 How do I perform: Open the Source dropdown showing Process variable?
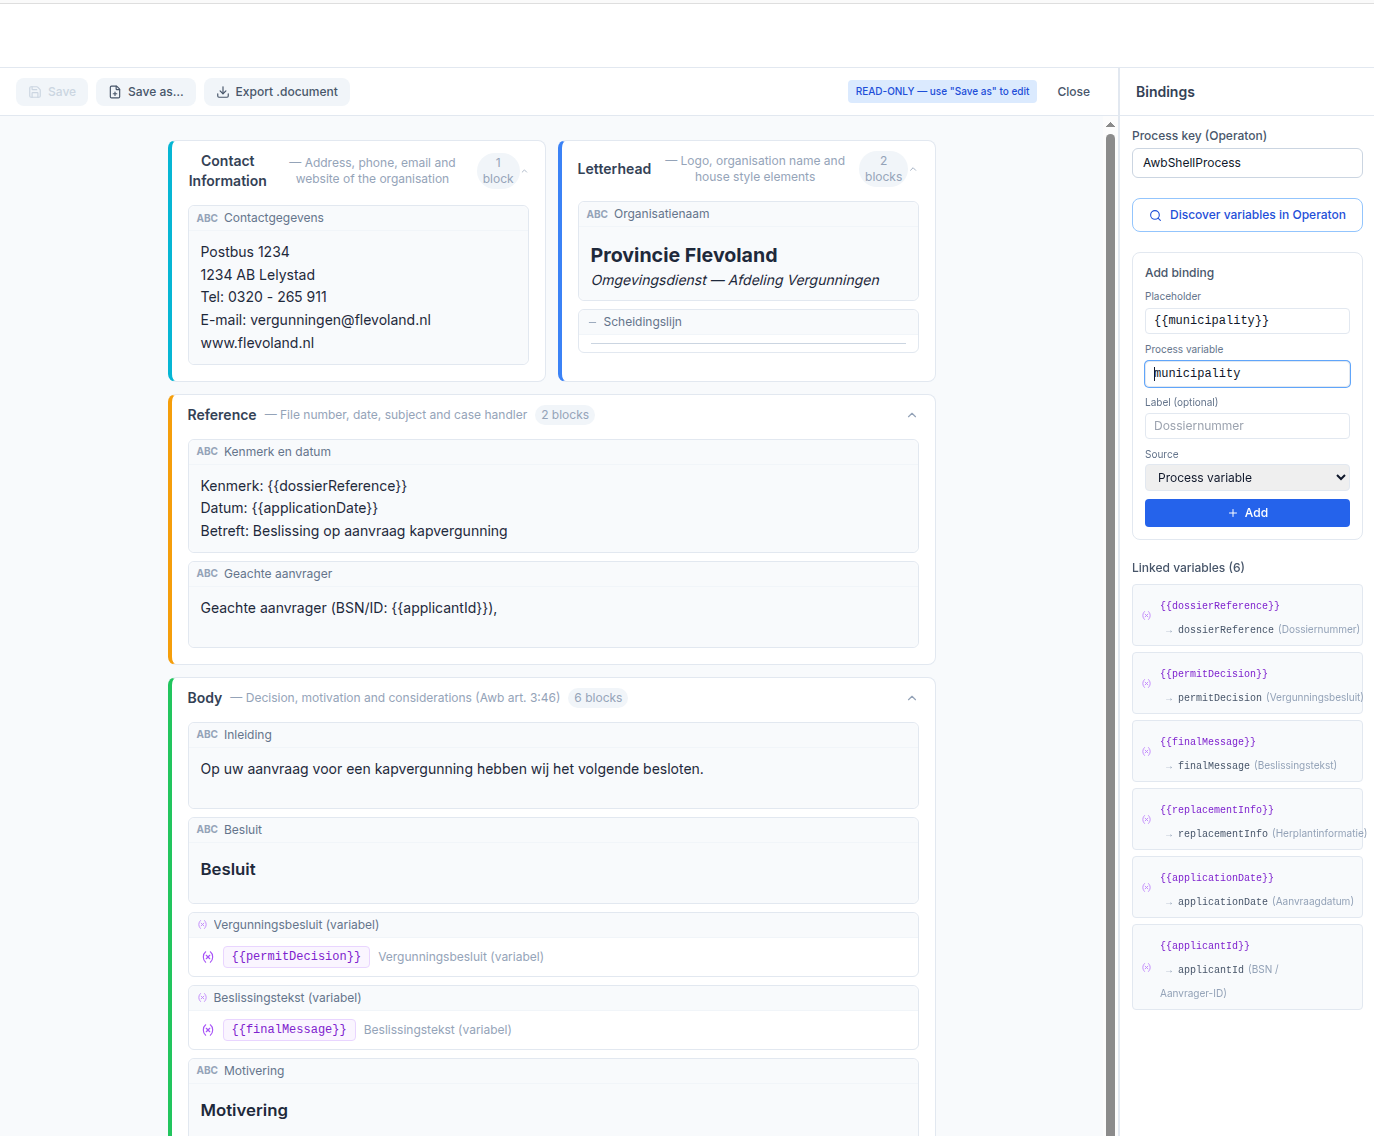tap(1246, 477)
